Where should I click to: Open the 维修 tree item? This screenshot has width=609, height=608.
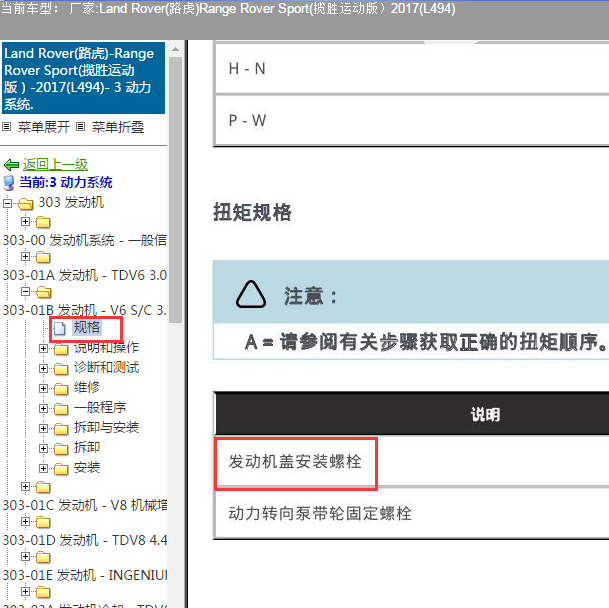(87, 387)
